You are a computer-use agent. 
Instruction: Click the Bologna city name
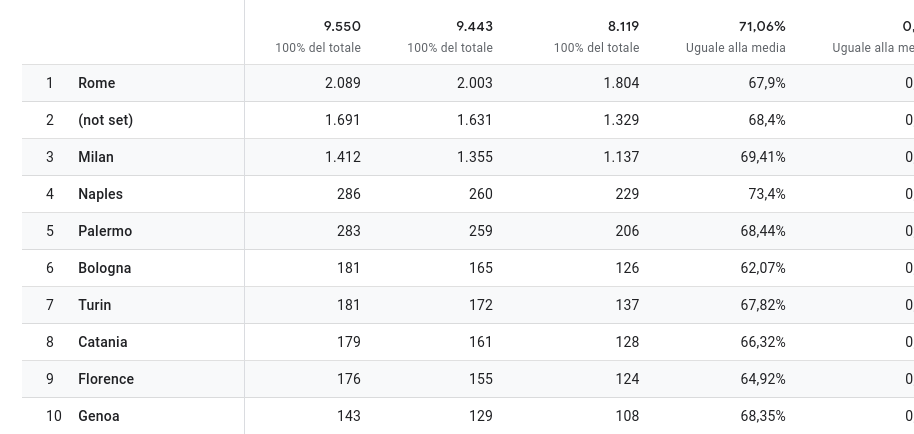pos(104,268)
